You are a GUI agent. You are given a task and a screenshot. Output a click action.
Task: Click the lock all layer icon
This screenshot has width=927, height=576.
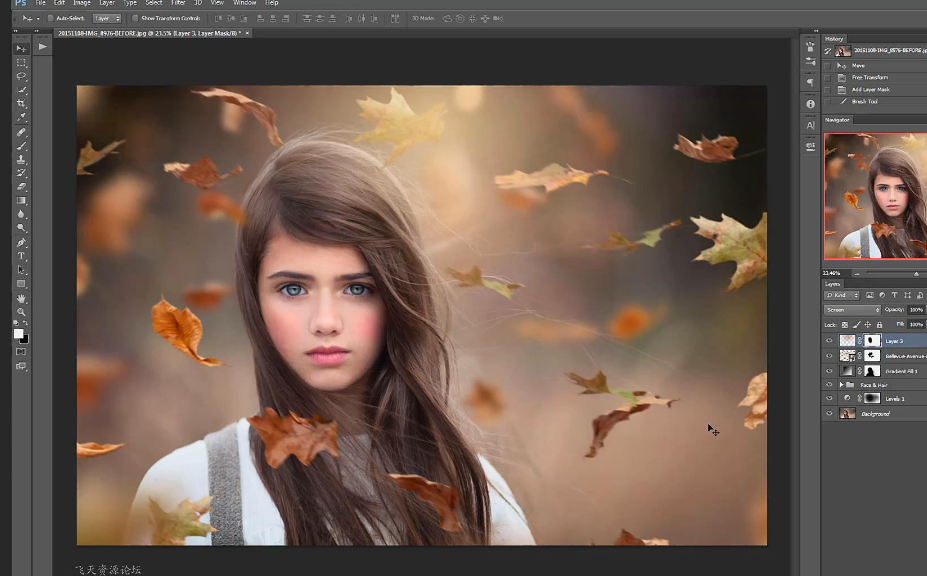[x=879, y=324]
